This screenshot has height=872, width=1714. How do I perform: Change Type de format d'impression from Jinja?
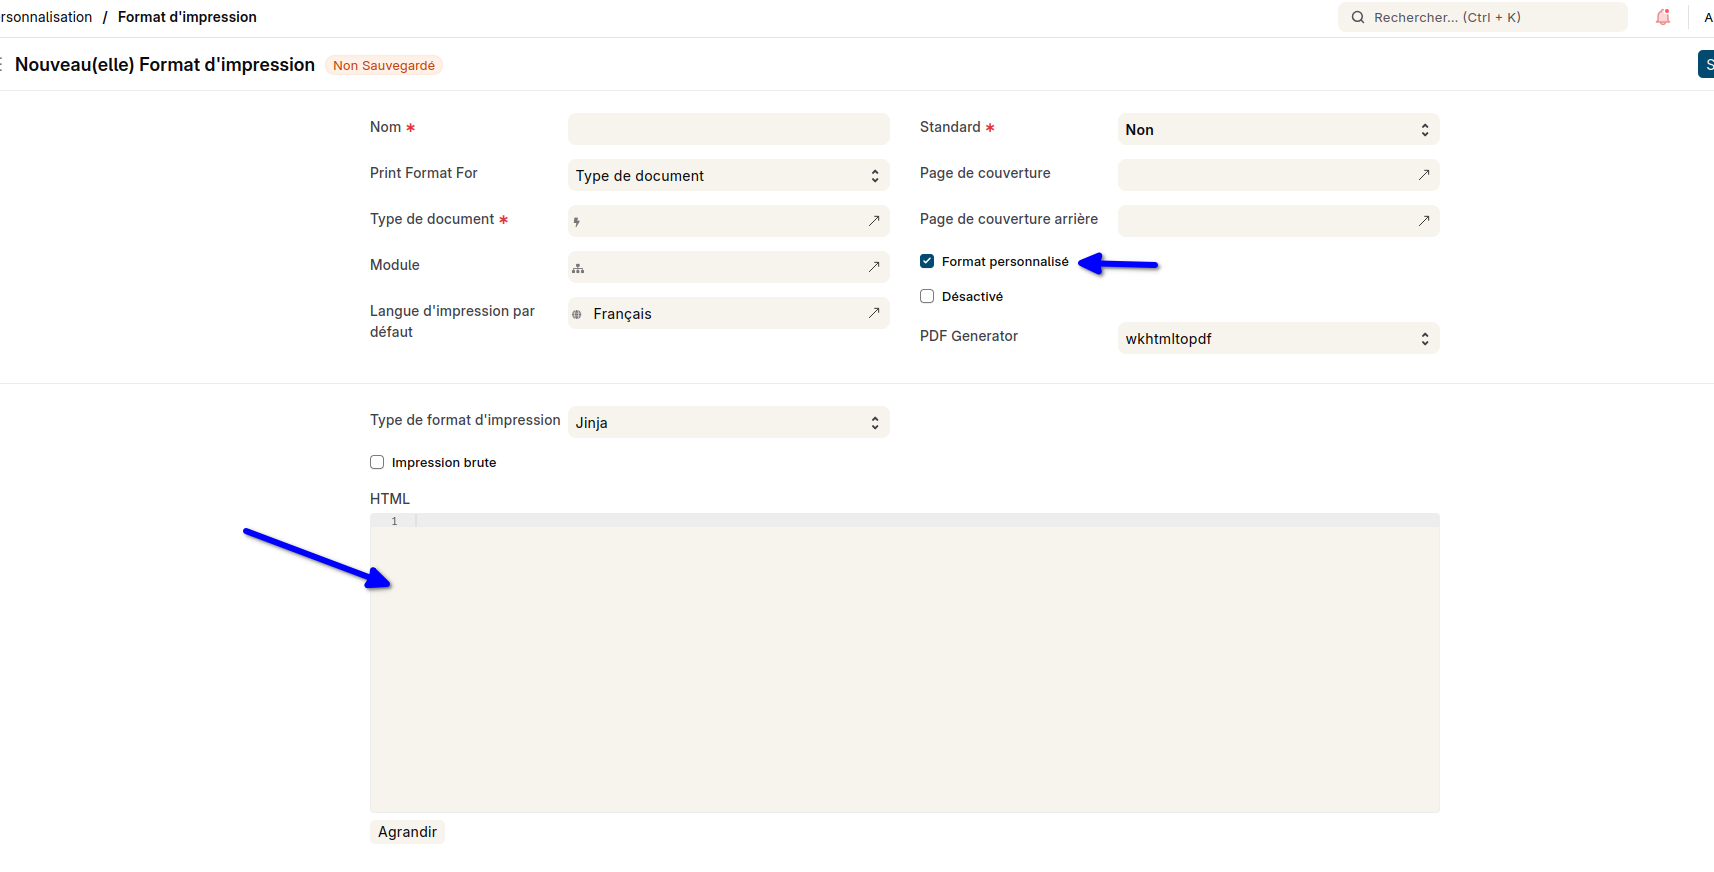pos(728,423)
